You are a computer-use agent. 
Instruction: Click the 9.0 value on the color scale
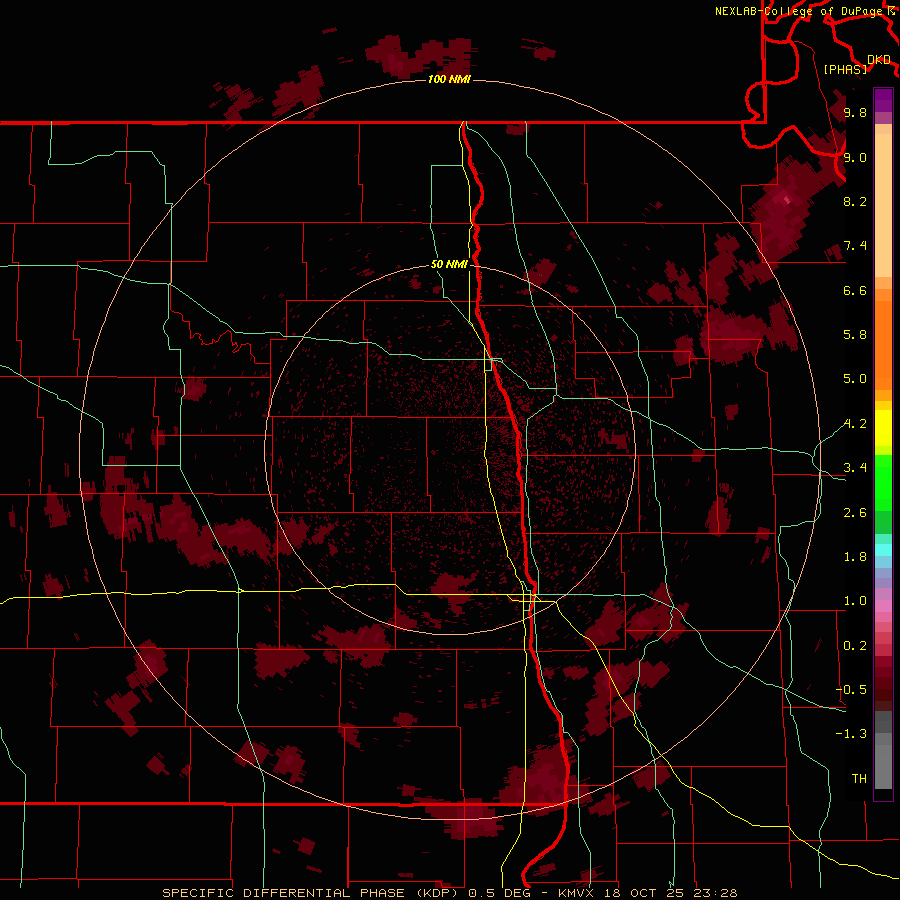[x=855, y=157]
